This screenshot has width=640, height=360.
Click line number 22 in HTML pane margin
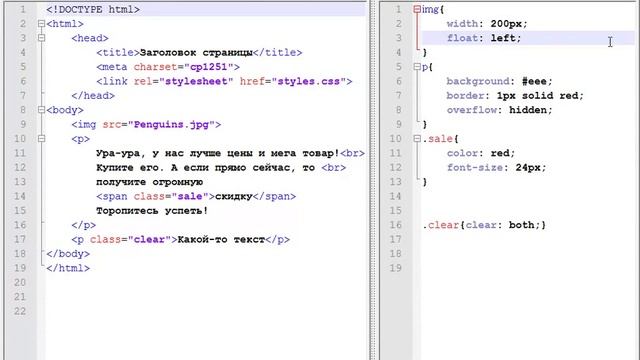point(20,311)
